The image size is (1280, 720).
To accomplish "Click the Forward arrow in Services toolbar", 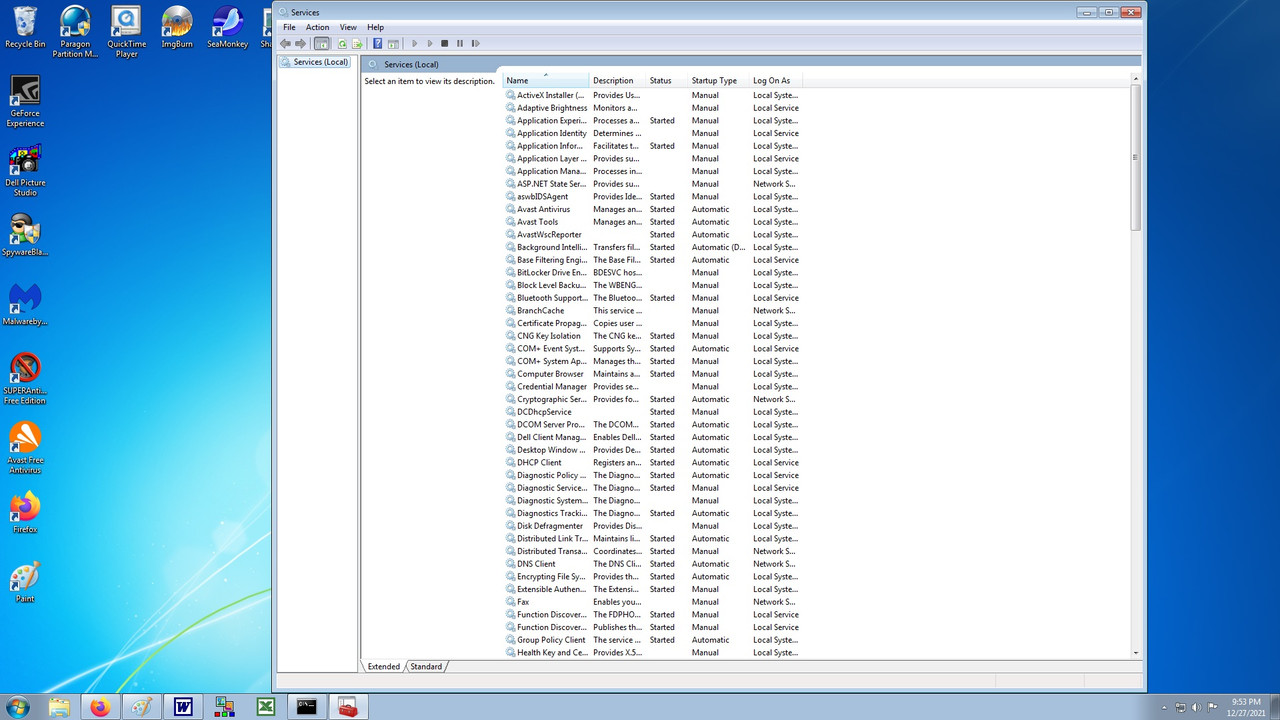I will 301,44.
